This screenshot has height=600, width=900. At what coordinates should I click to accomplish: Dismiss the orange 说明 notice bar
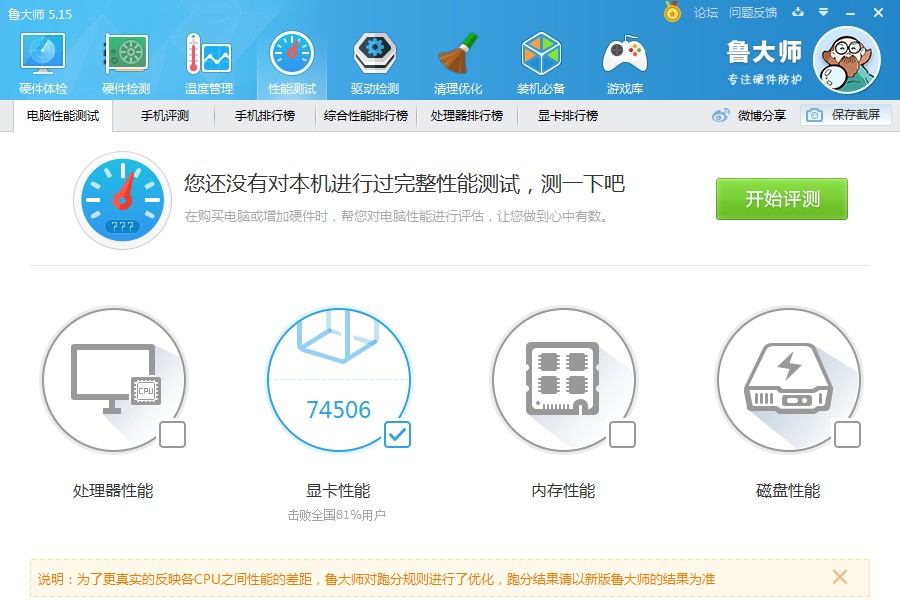tap(840, 577)
